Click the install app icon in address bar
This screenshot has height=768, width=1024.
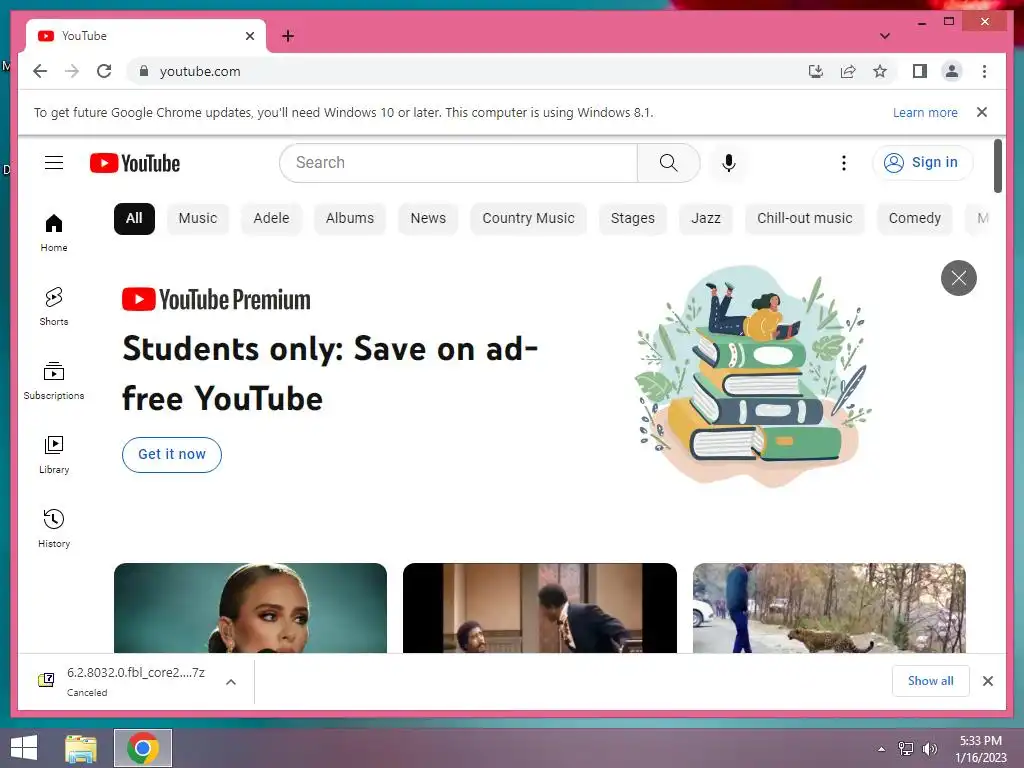pyautogui.click(x=816, y=71)
